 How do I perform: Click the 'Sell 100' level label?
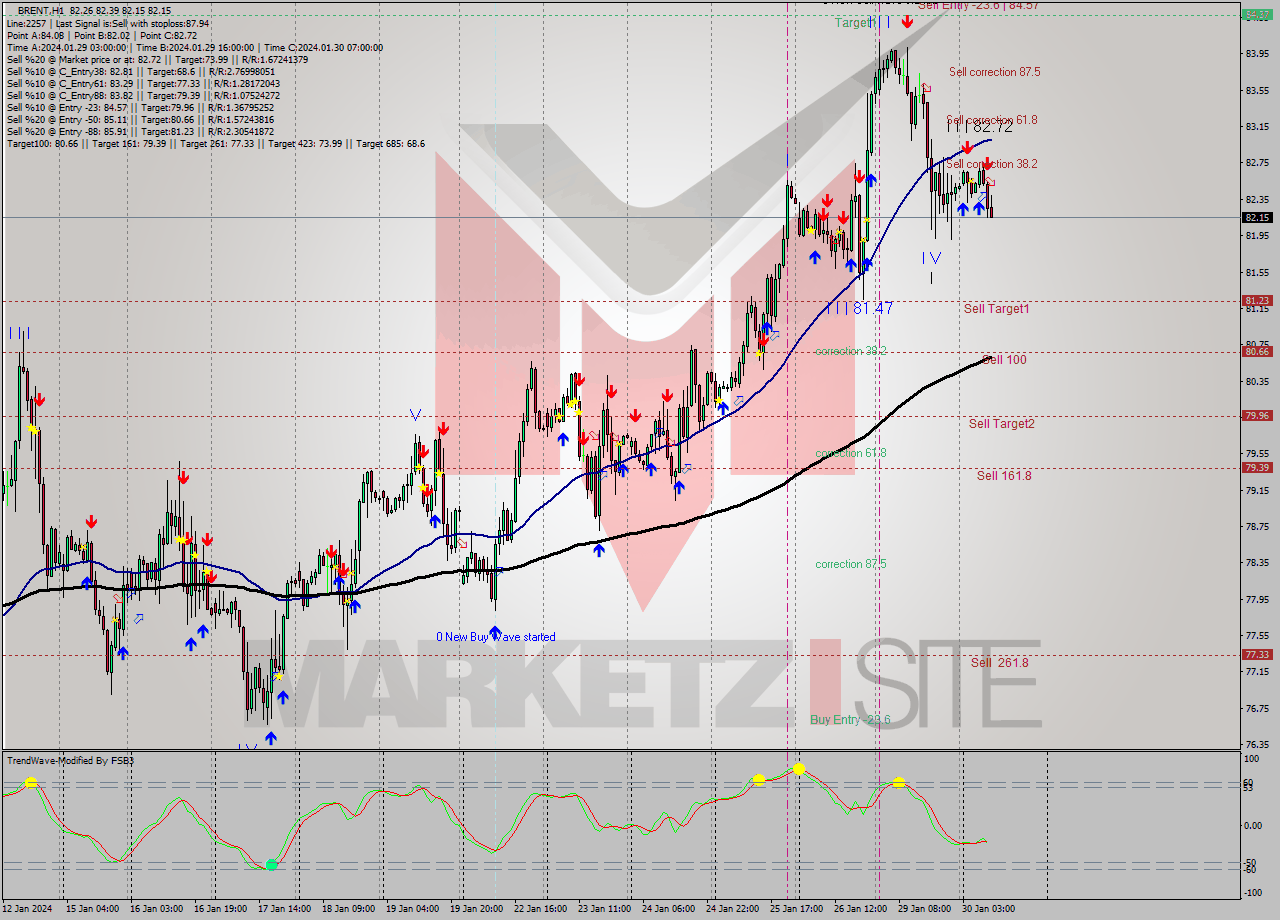[x=1004, y=360]
